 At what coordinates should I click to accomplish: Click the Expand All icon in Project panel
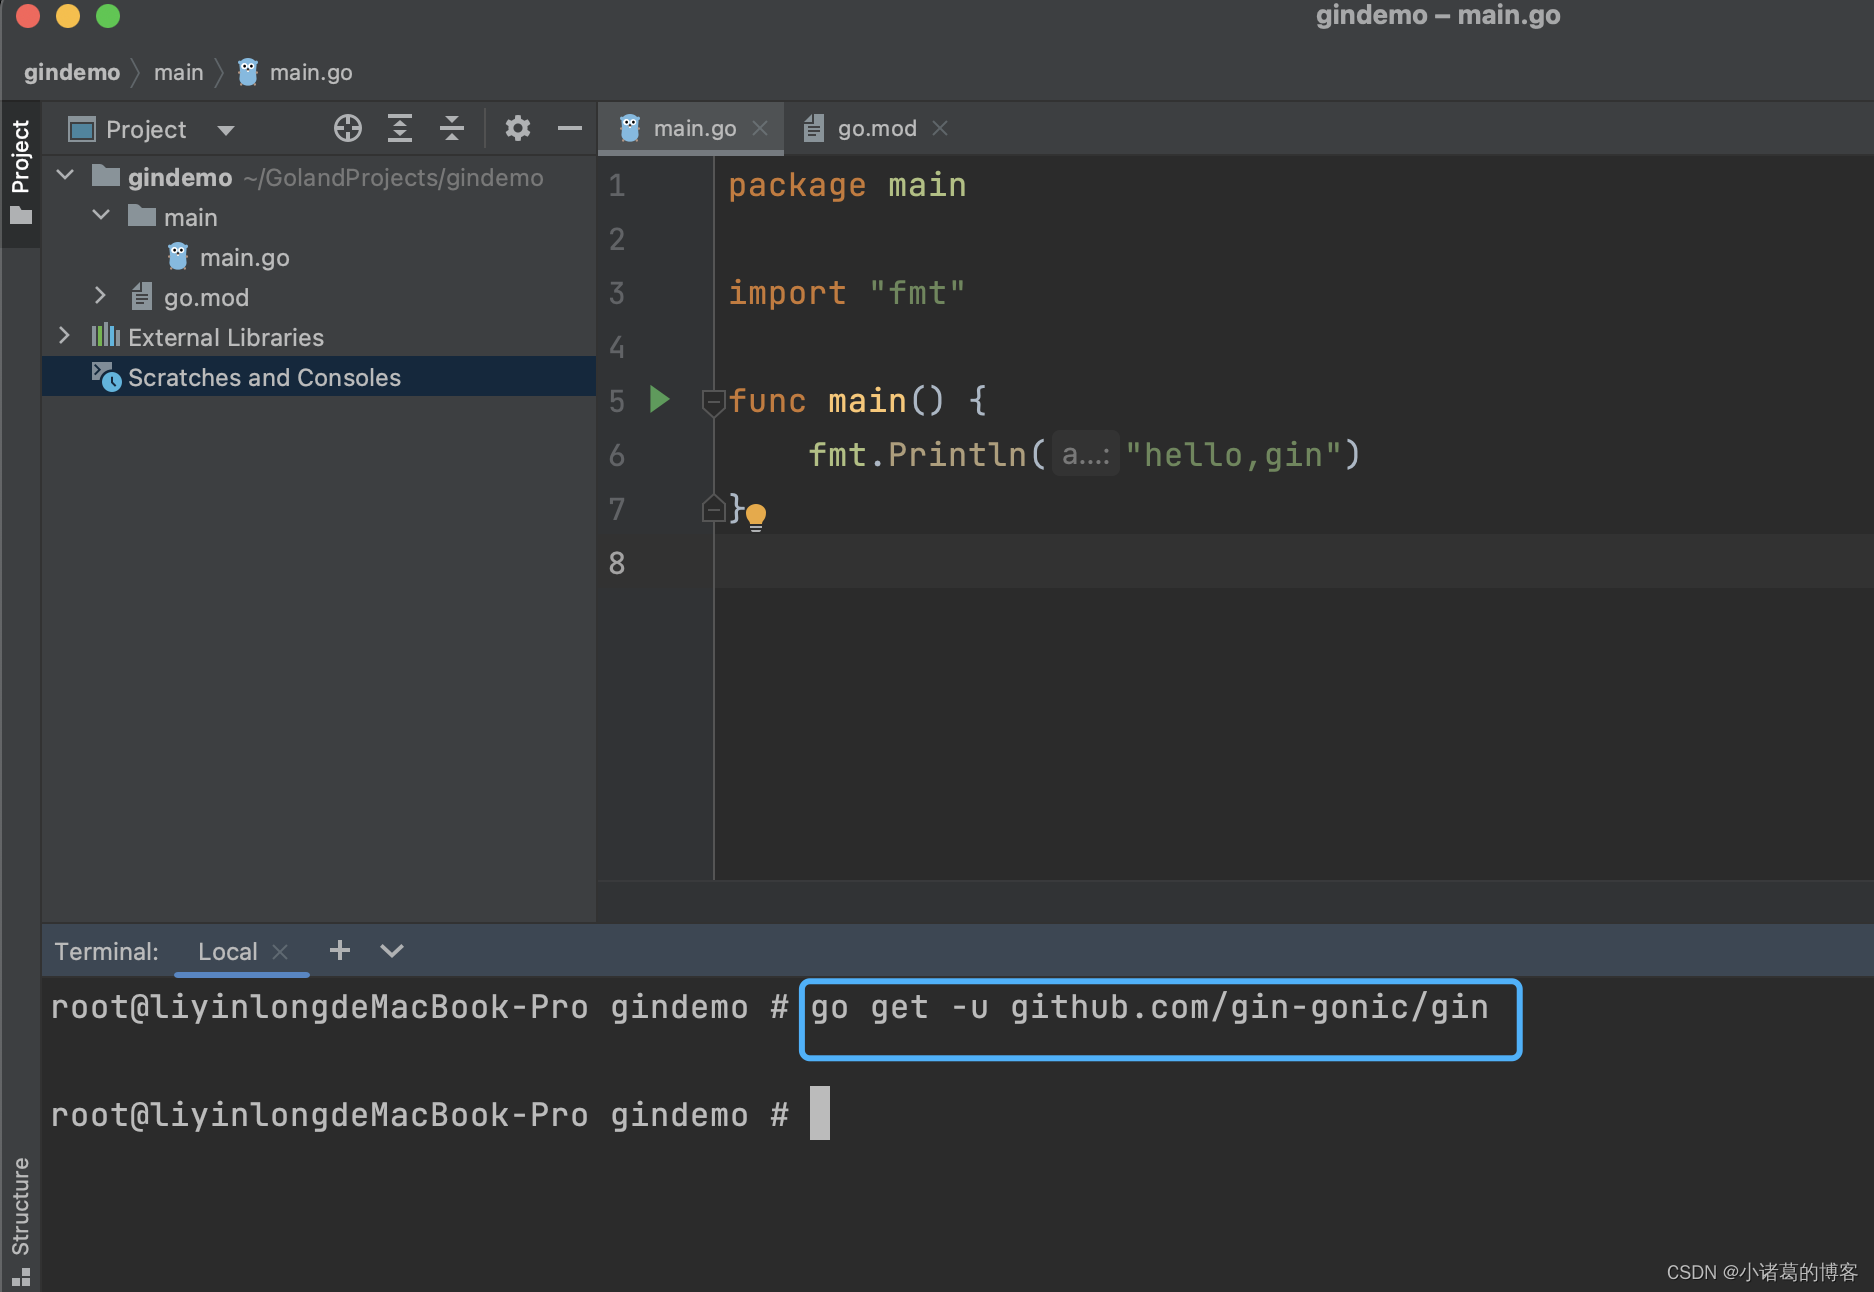coord(400,128)
